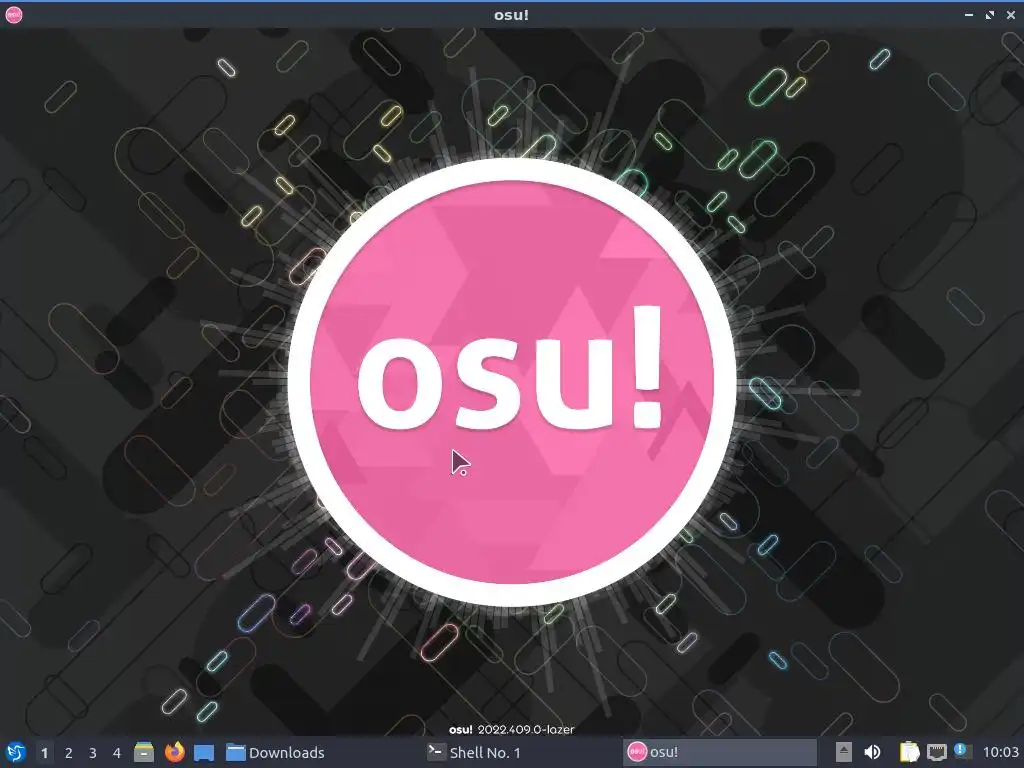Click the big pink osu! logo
This screenshot has width=1024, height=768.
[x=512, y=382]
